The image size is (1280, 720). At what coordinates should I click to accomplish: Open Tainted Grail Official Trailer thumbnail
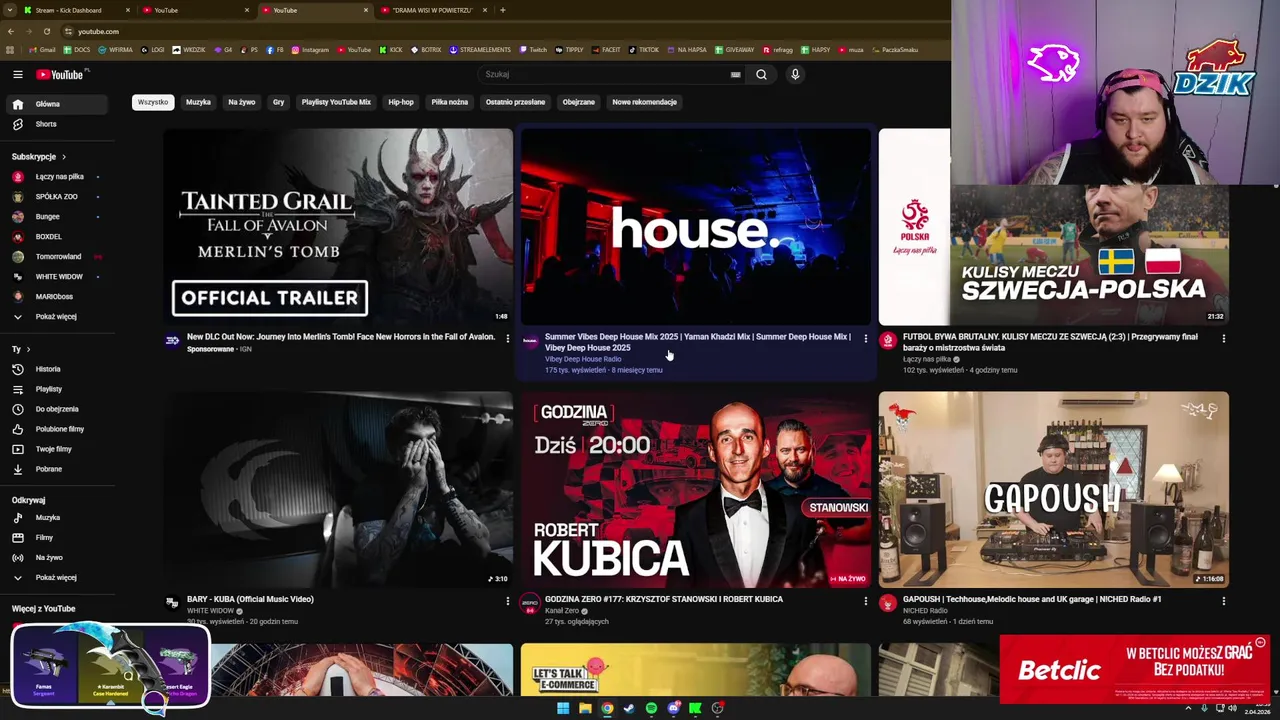click(x=338, y=226)
